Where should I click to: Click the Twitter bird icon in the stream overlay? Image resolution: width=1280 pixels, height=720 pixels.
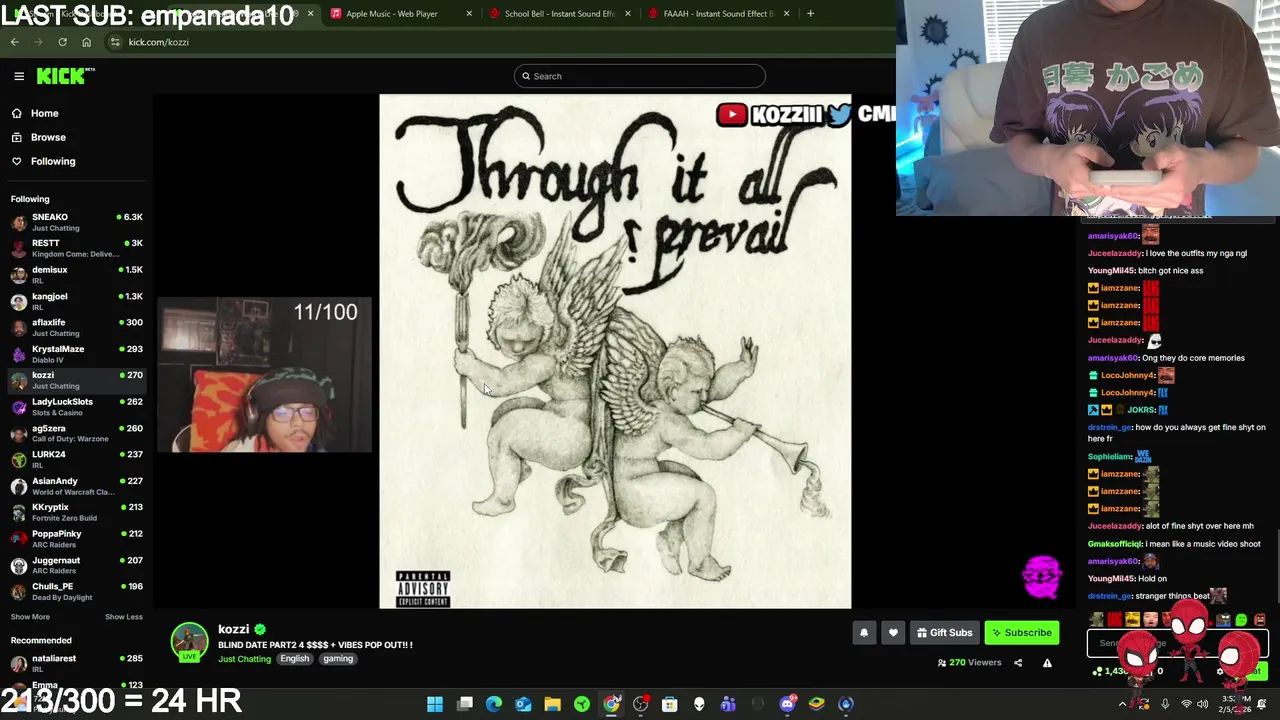(x=839, y=114)
